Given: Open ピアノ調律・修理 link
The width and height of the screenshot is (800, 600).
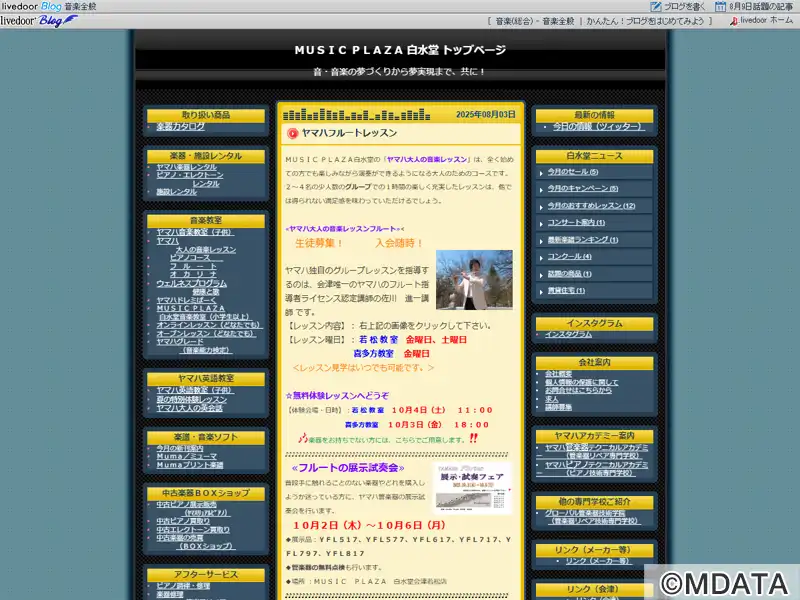Looking at the screenshot, I should click(x=183, y=586).
